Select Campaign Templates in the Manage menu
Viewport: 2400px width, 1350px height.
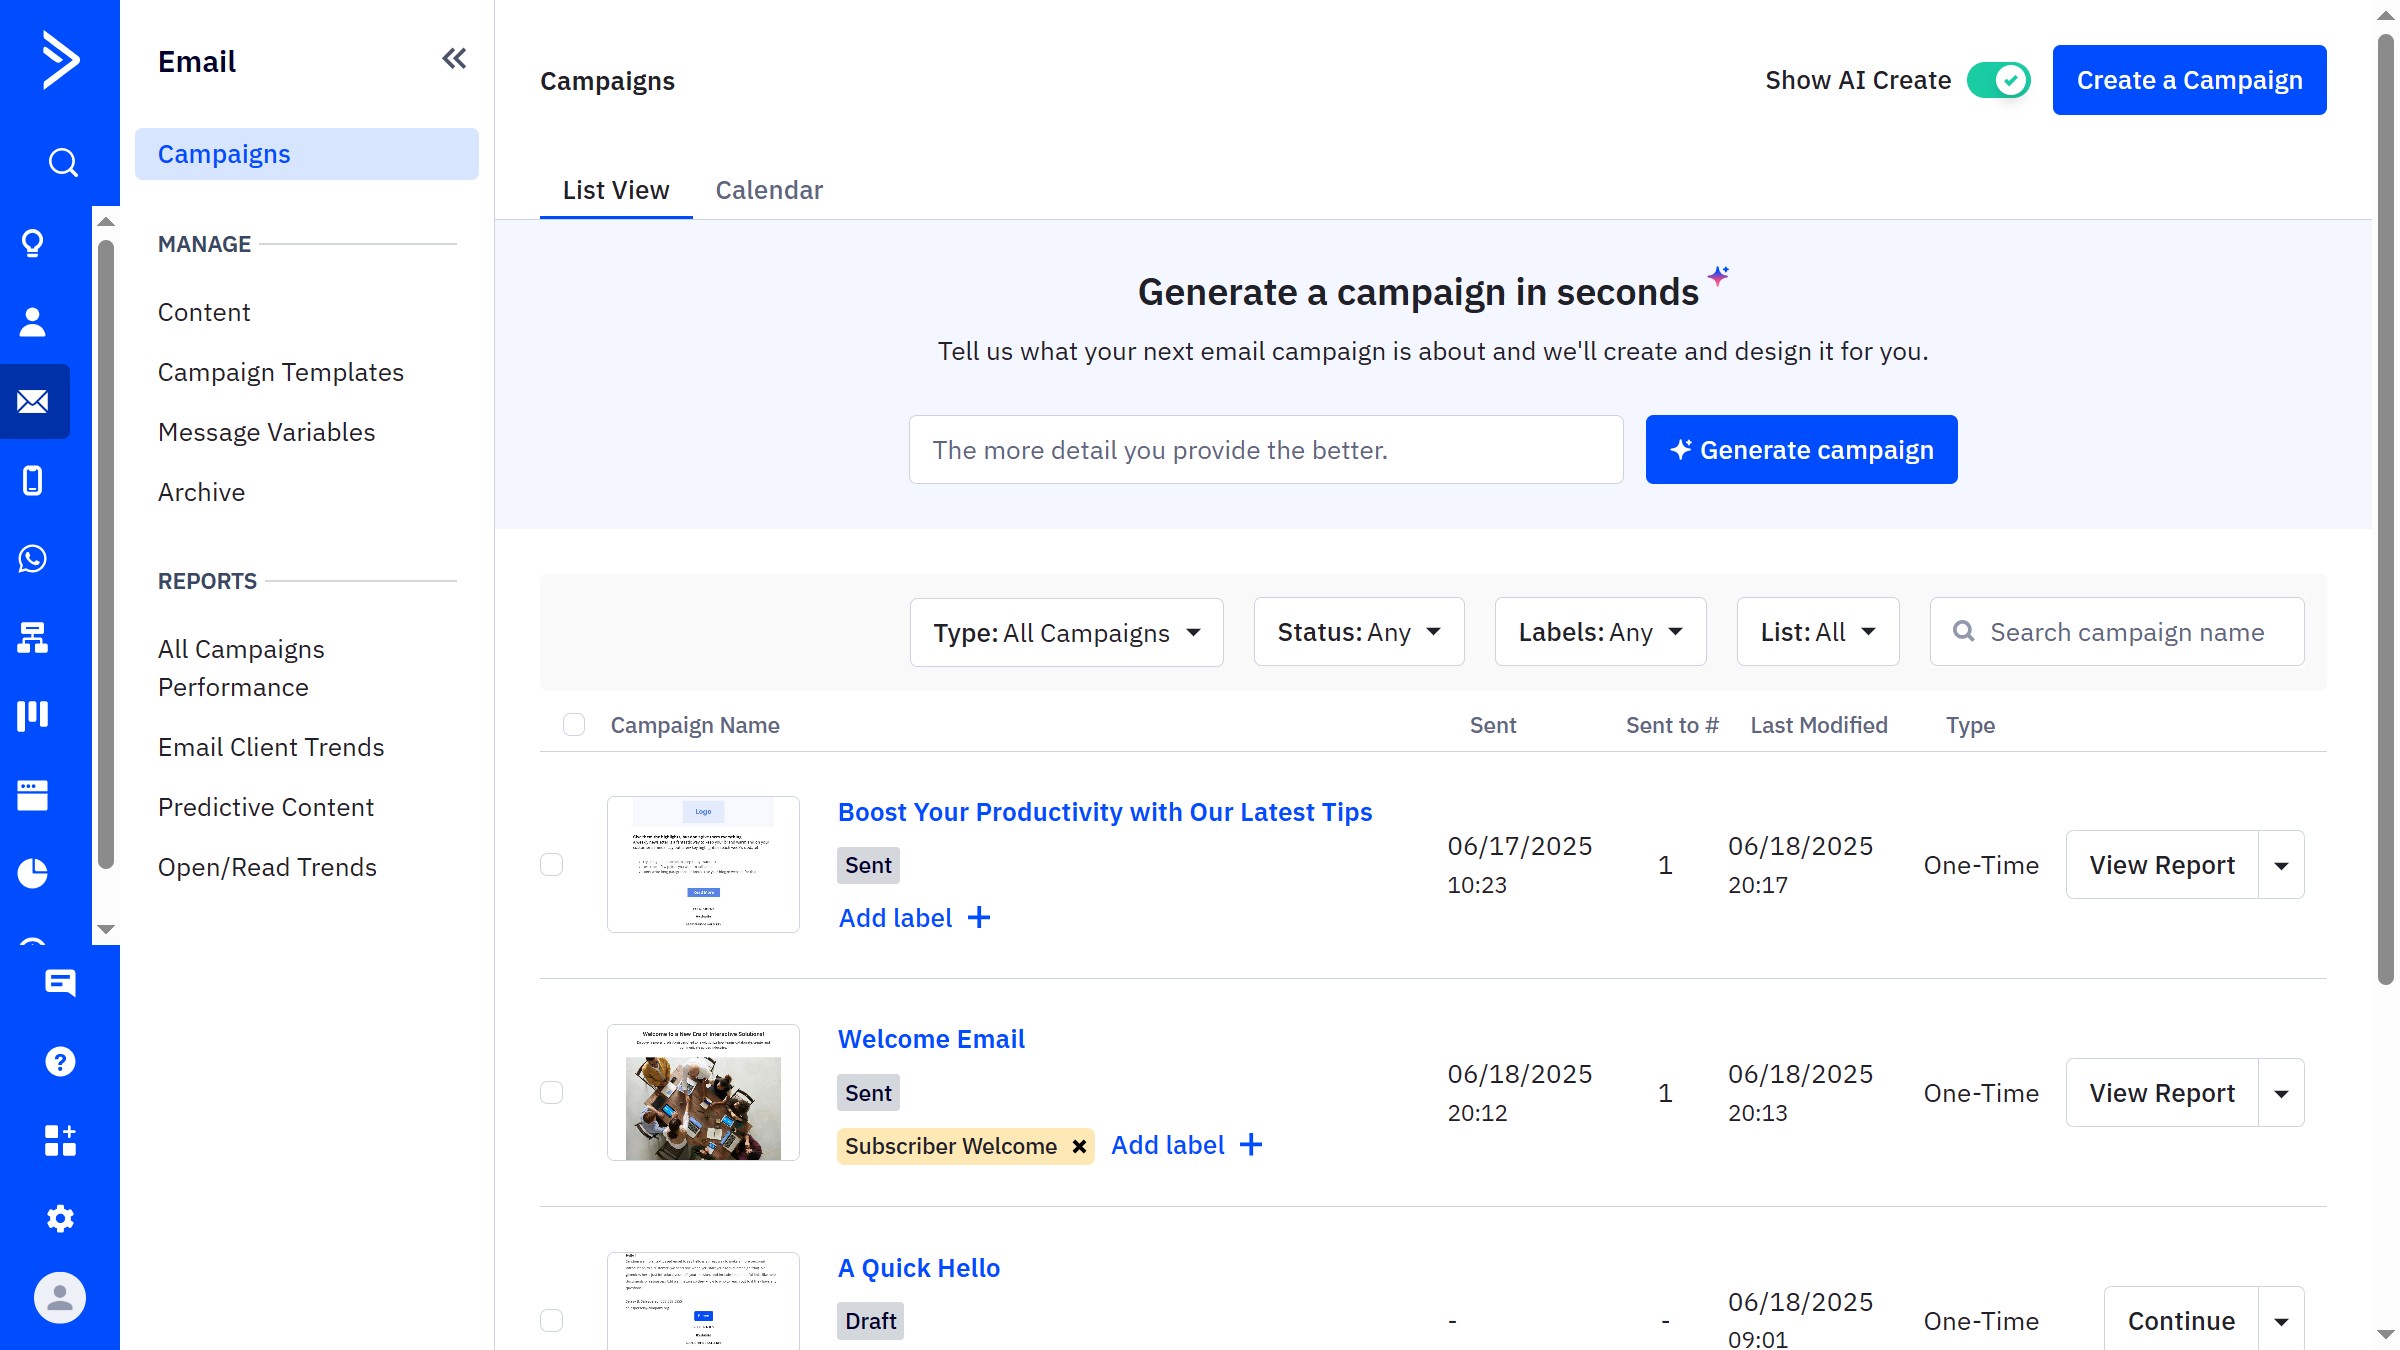tap(281, 371)
